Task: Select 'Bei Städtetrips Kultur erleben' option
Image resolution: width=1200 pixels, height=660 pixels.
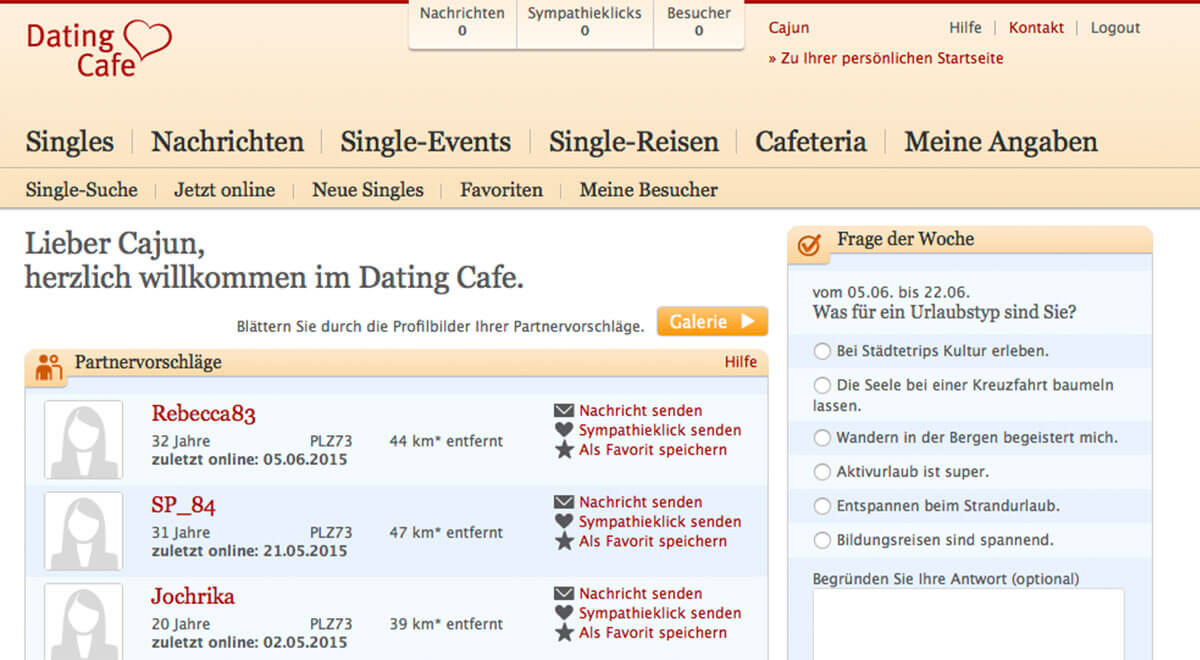Action: (x=822, y=351)
